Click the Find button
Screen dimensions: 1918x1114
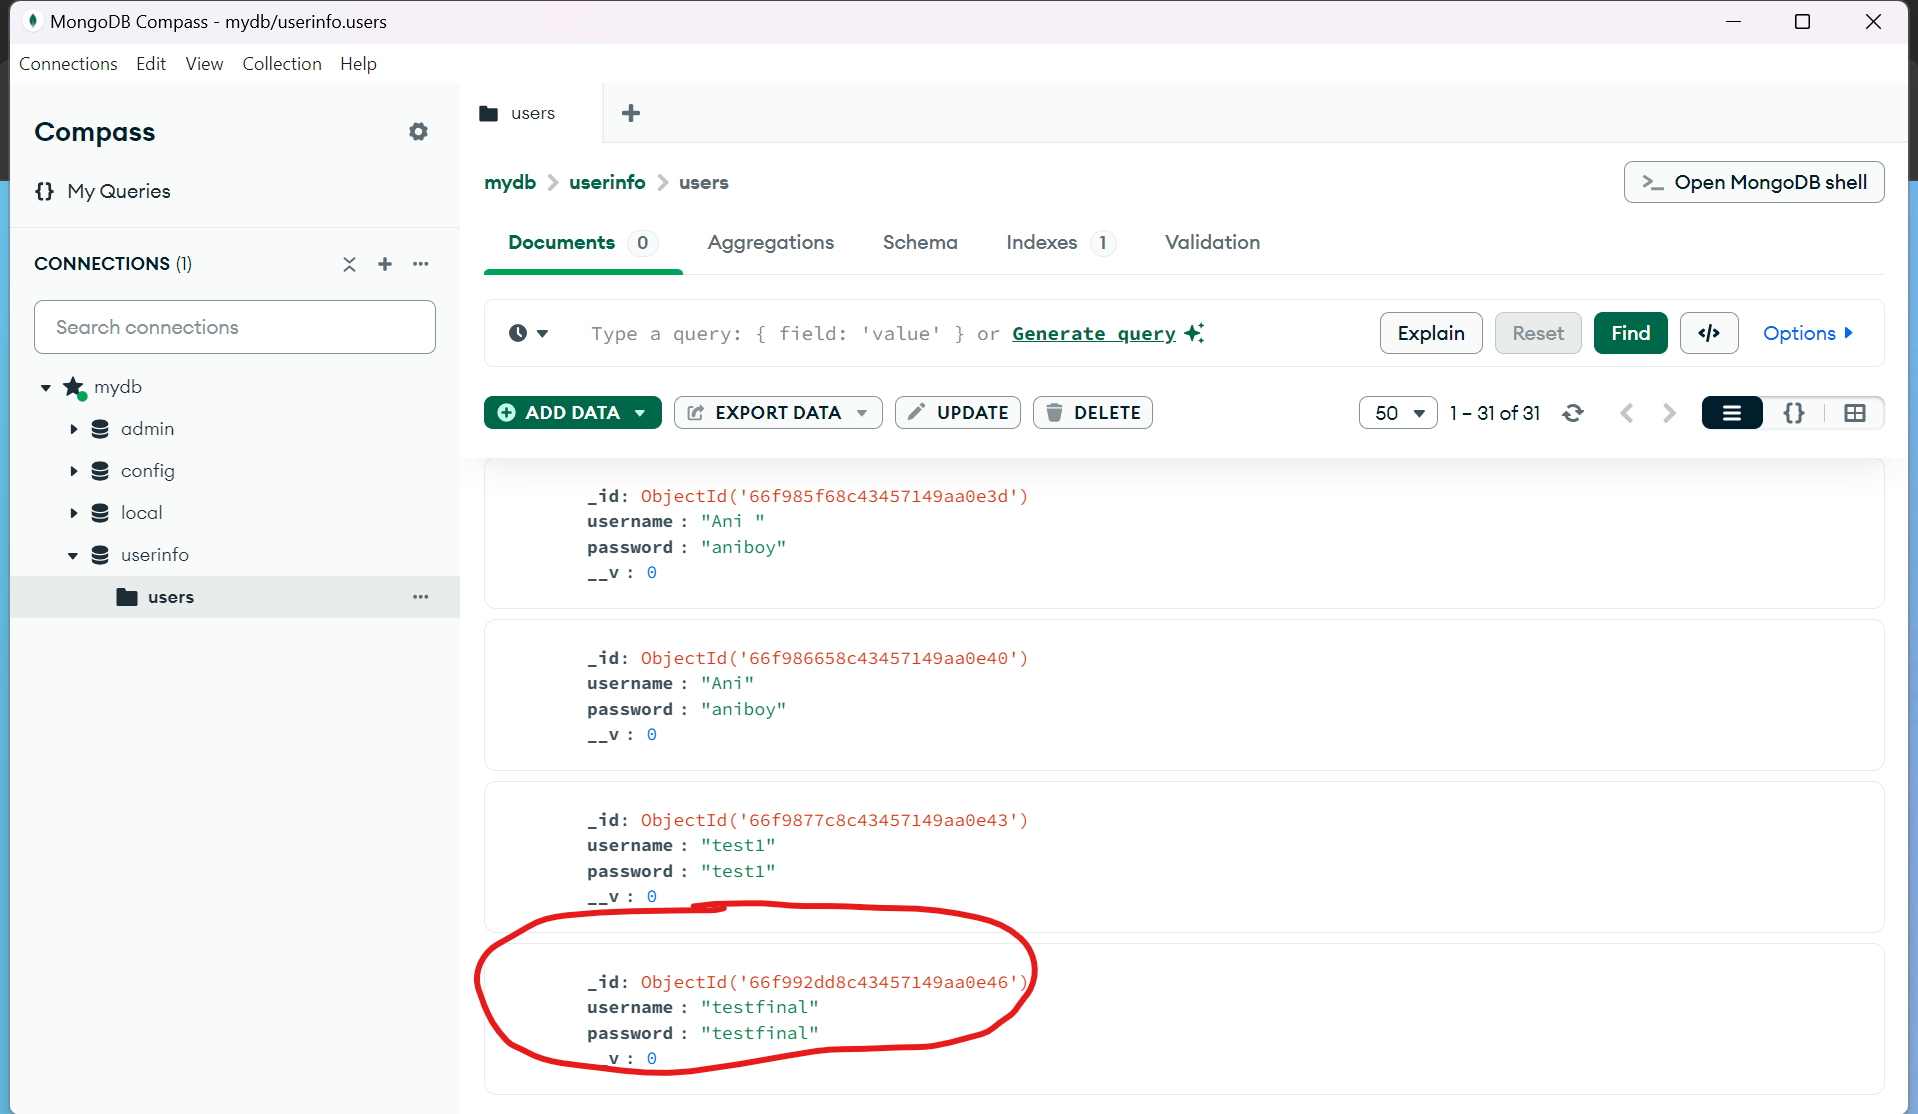point(1630,333)
